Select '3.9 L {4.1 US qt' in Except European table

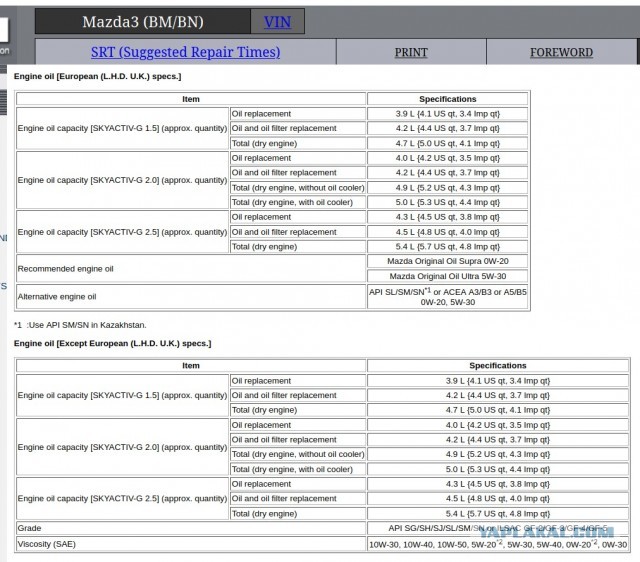coord(498,381)
